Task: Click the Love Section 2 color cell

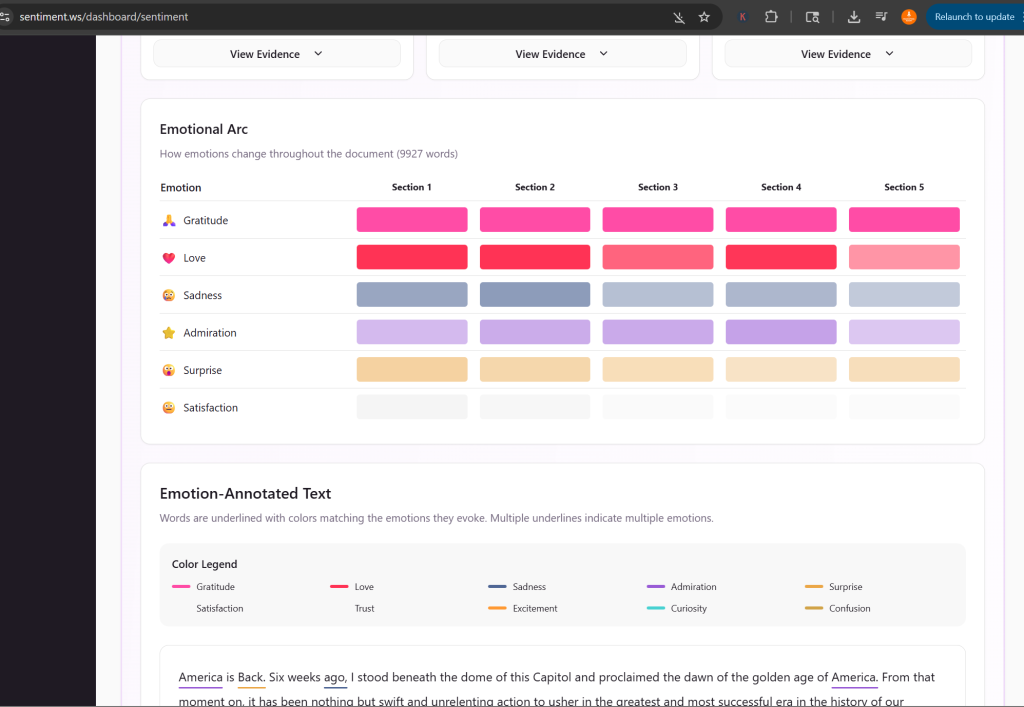Action: (535, 257)
